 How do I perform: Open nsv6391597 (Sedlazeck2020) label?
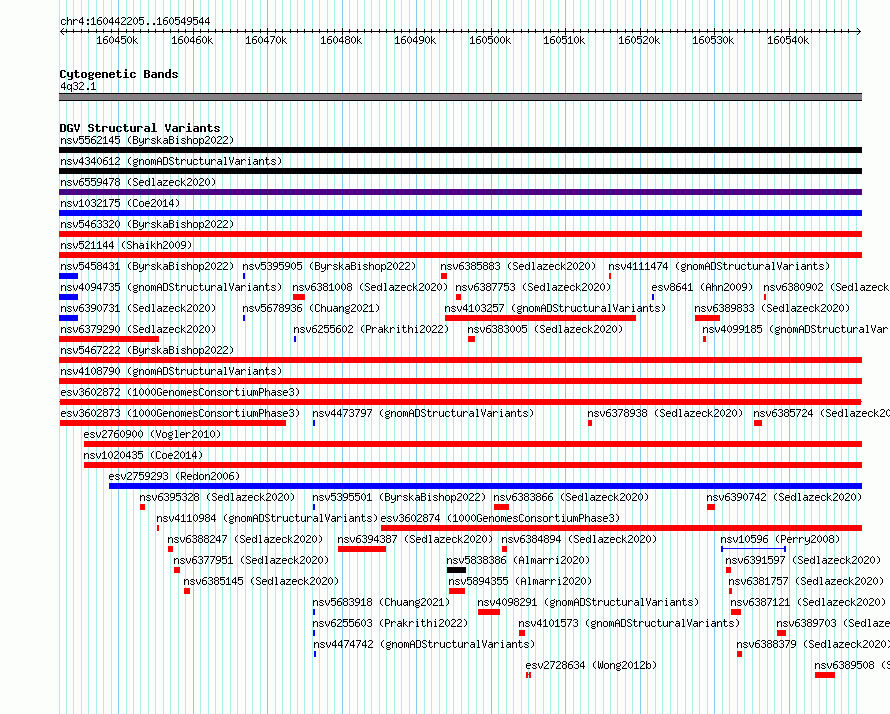coord(803,560)
